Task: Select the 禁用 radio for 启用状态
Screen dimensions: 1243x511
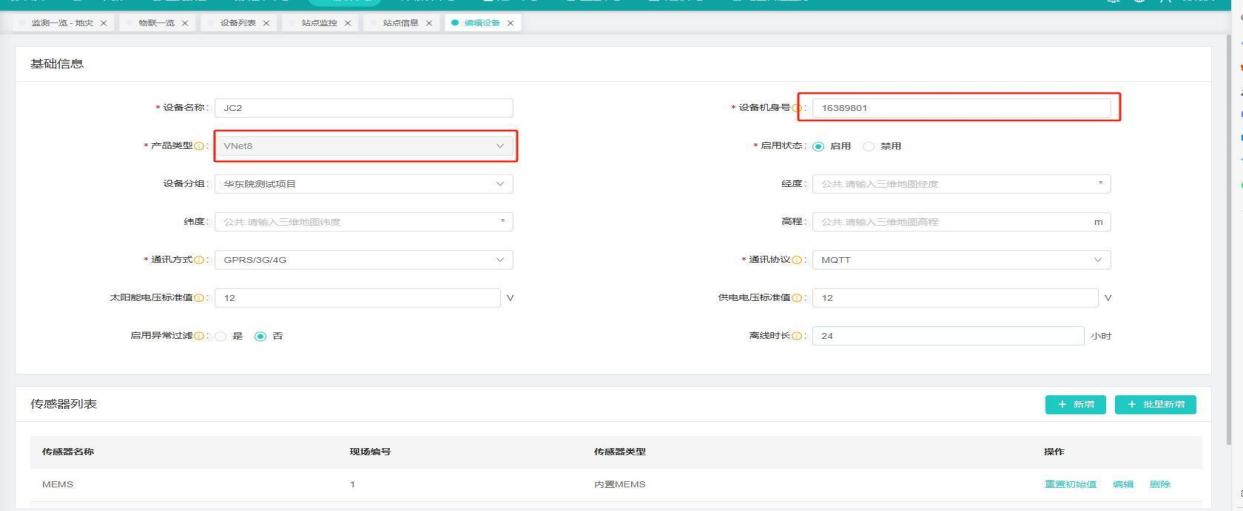Action: (868, 147)
